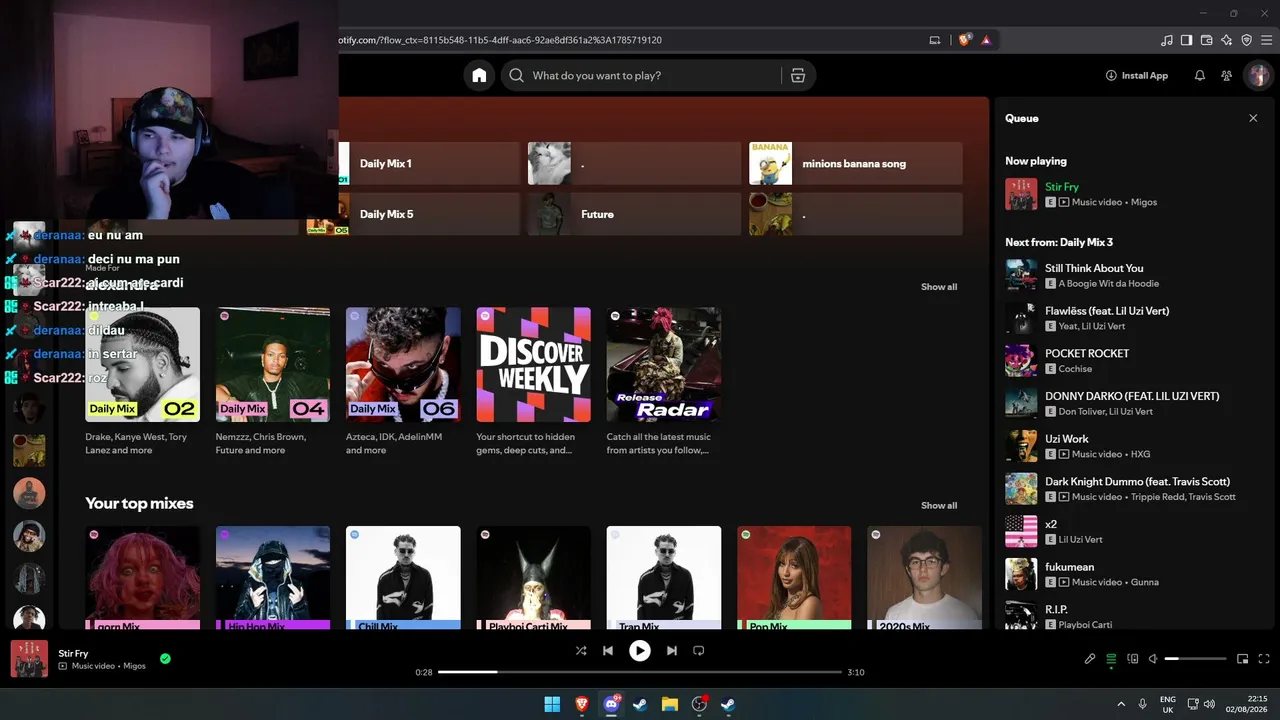
Task: Expand the hidden system tray icons chevron
Action: (x=1121, y=704)
